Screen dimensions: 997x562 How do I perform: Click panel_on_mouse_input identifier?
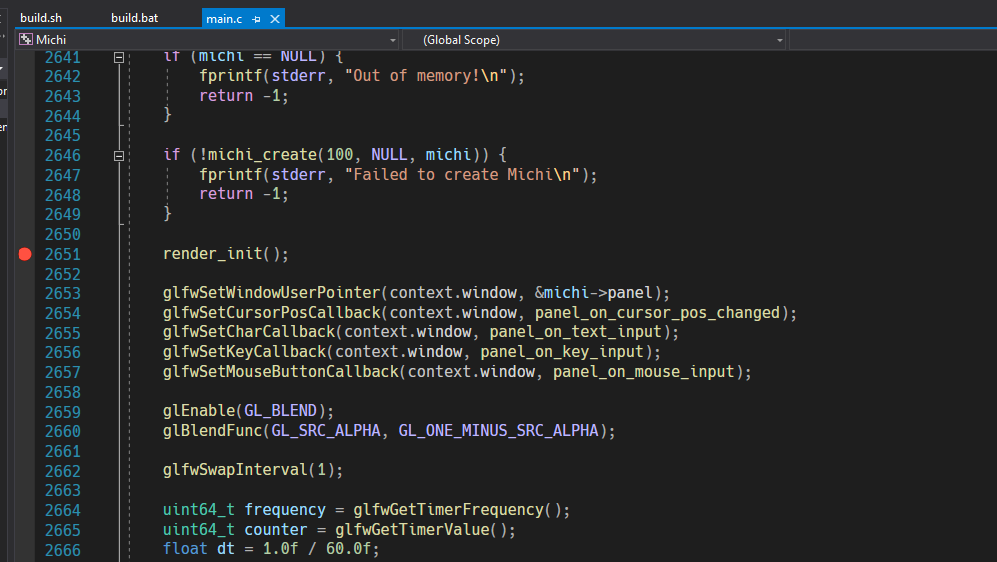(643, 371)
